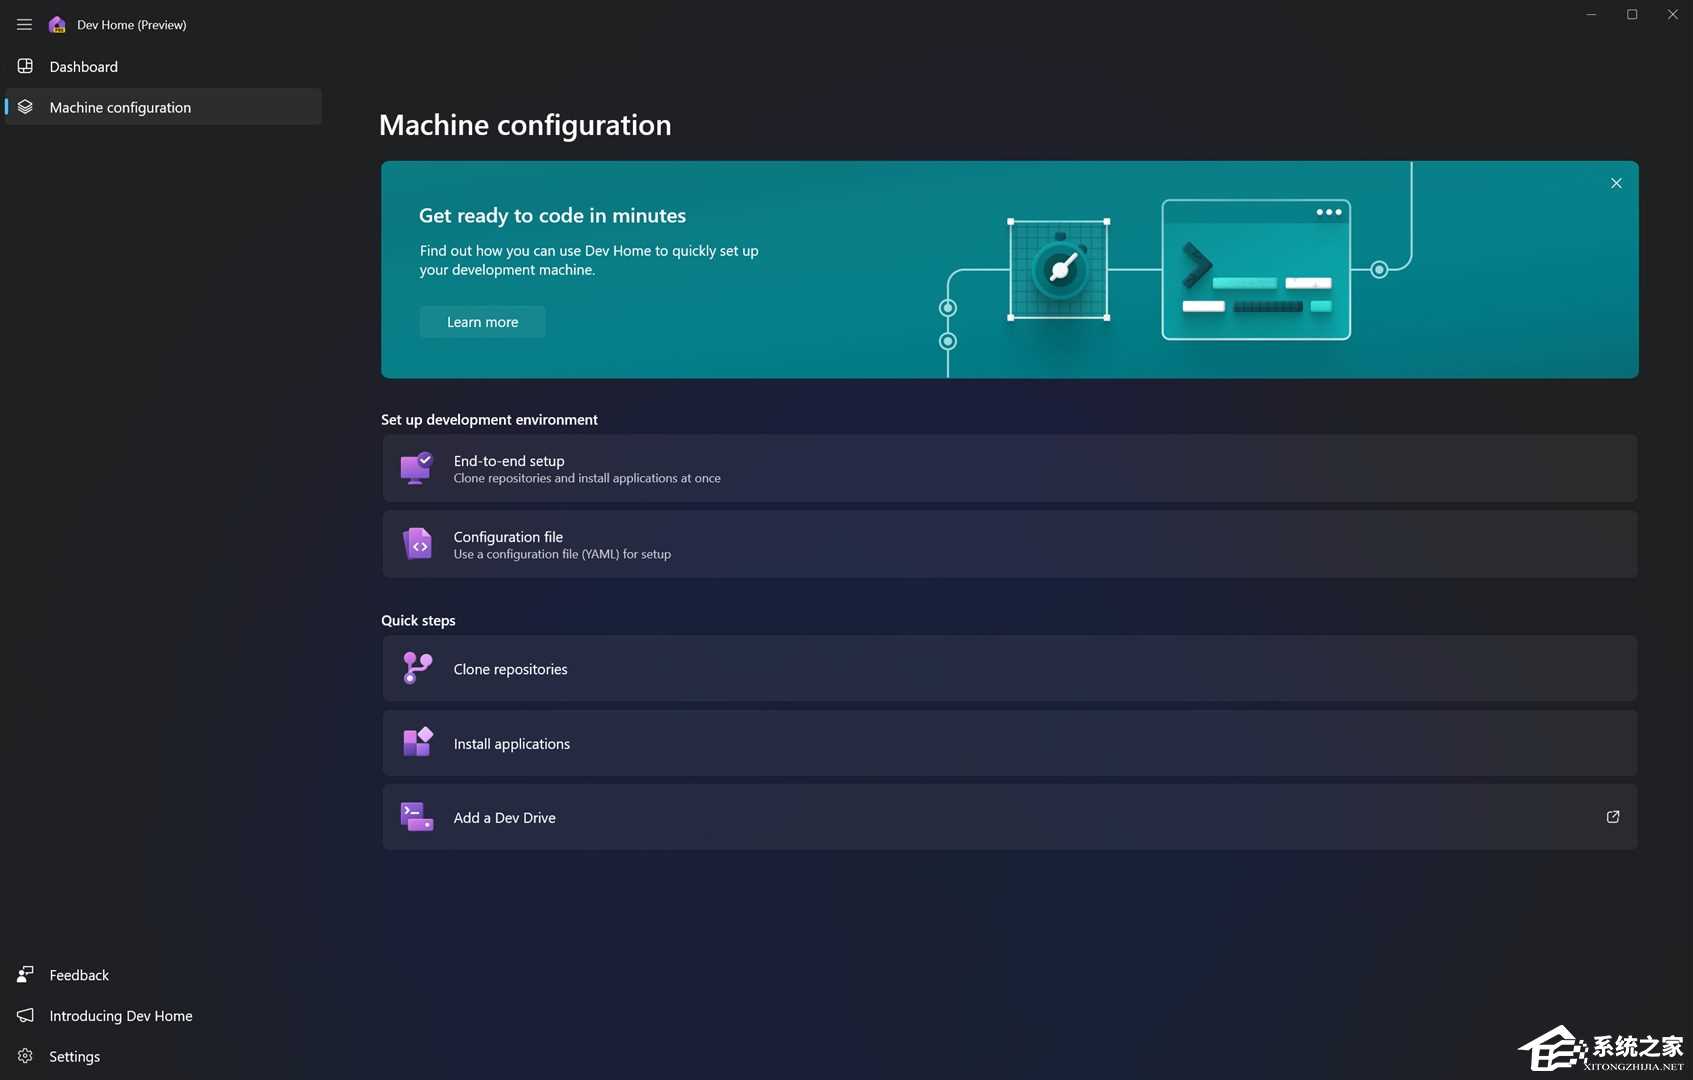Click the Settings gear icon
The height and width of the screenshot is (1080, 1693).
25,1056
